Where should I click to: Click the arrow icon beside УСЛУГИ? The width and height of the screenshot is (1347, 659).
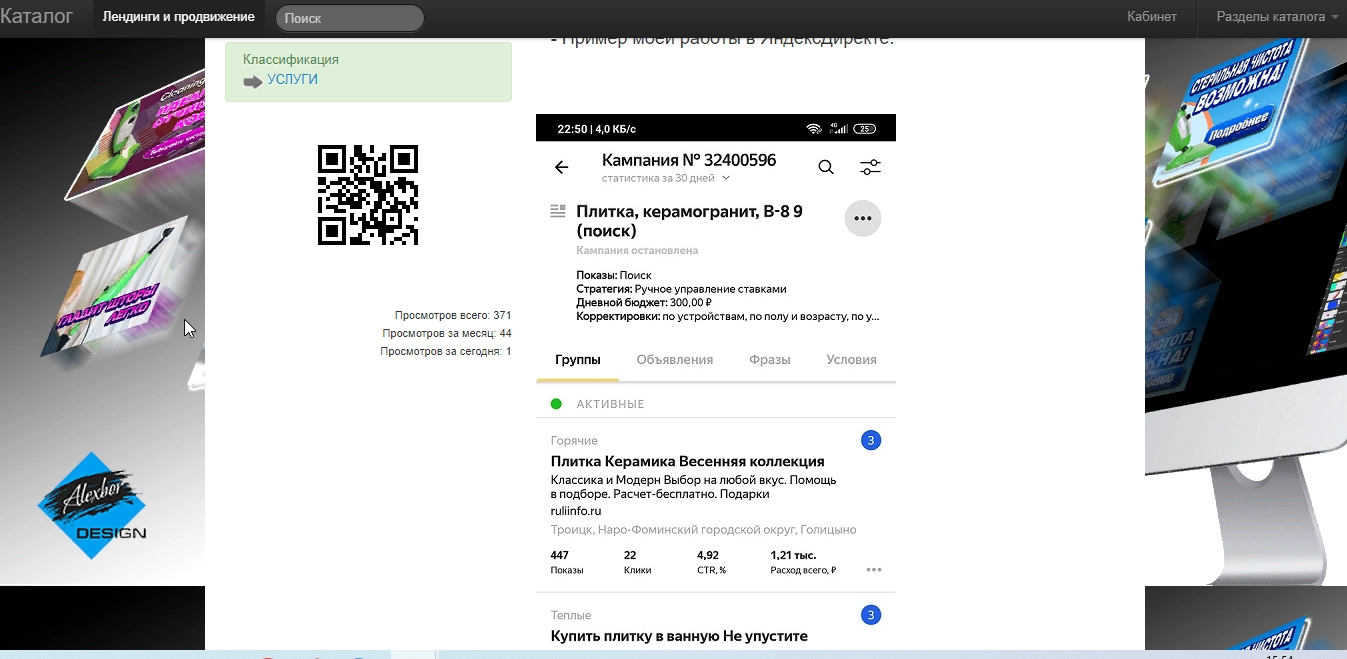(253, 81)
